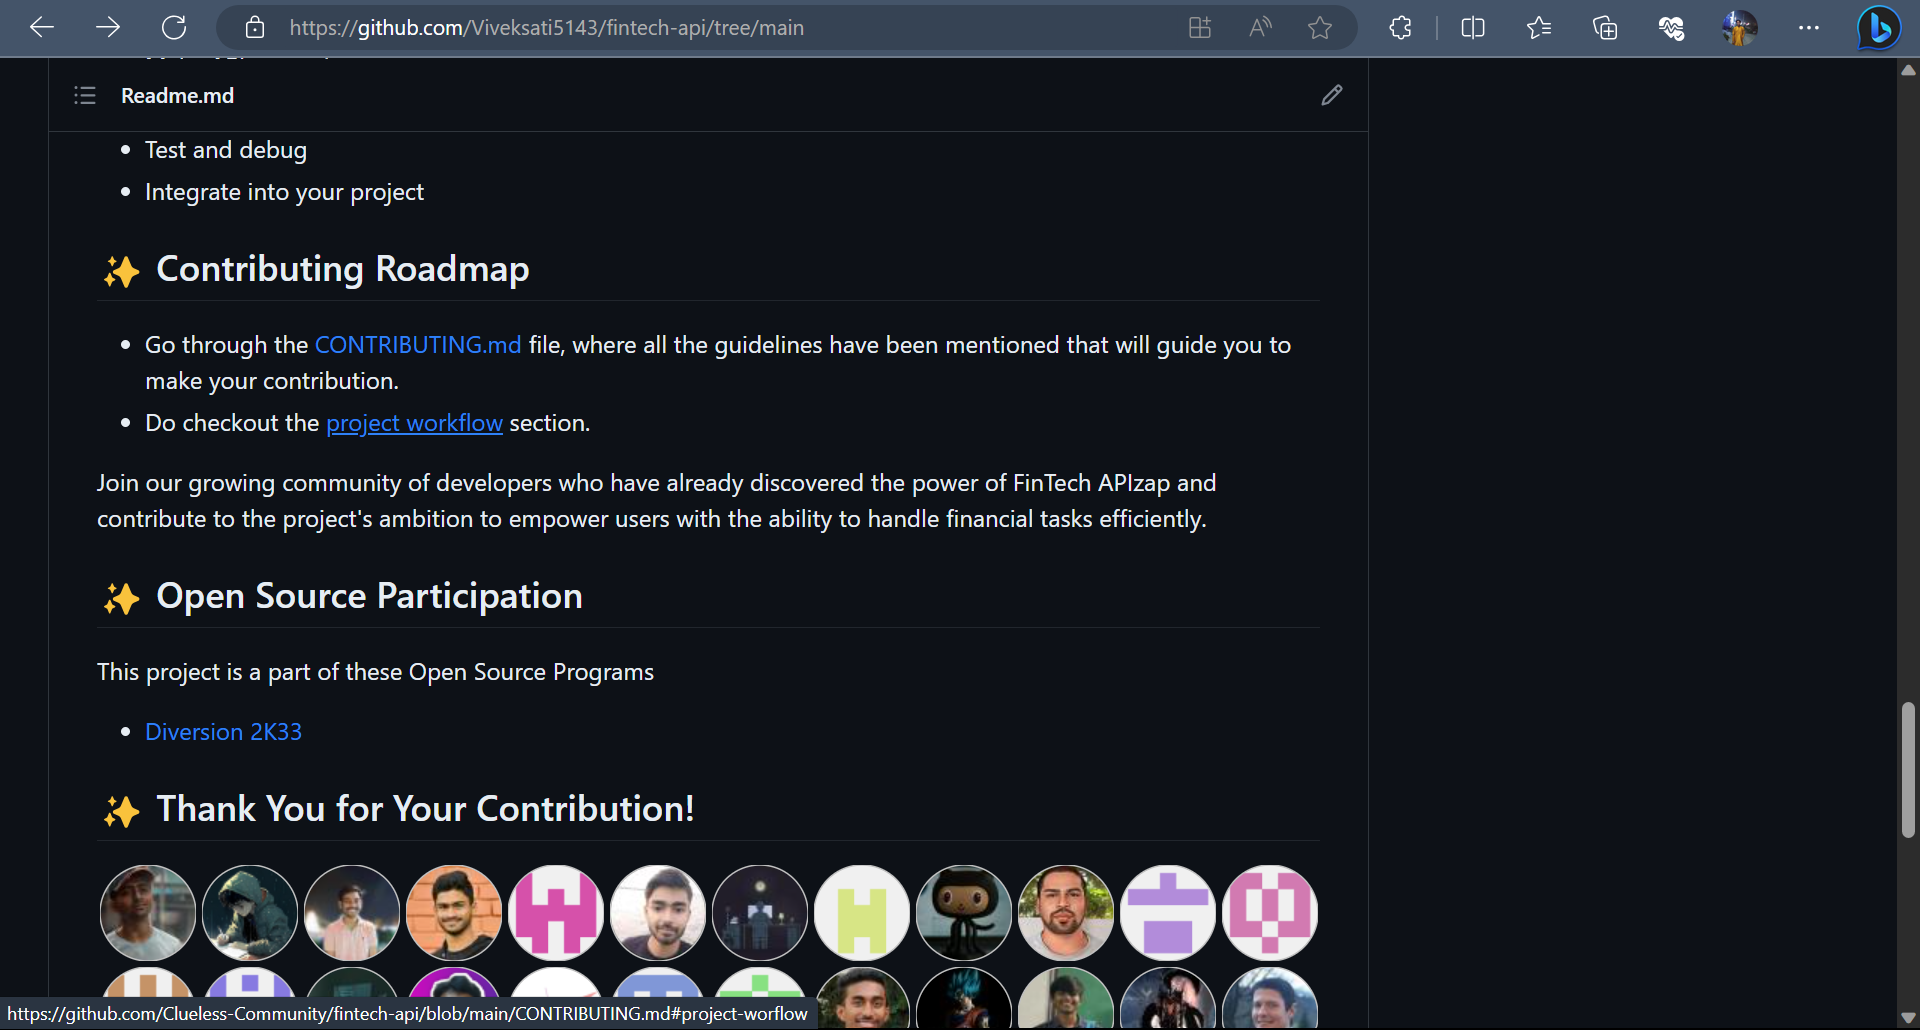Open the first contributor avatar
Screen dimensions: 1920x1030
click(x=147, y=911)
